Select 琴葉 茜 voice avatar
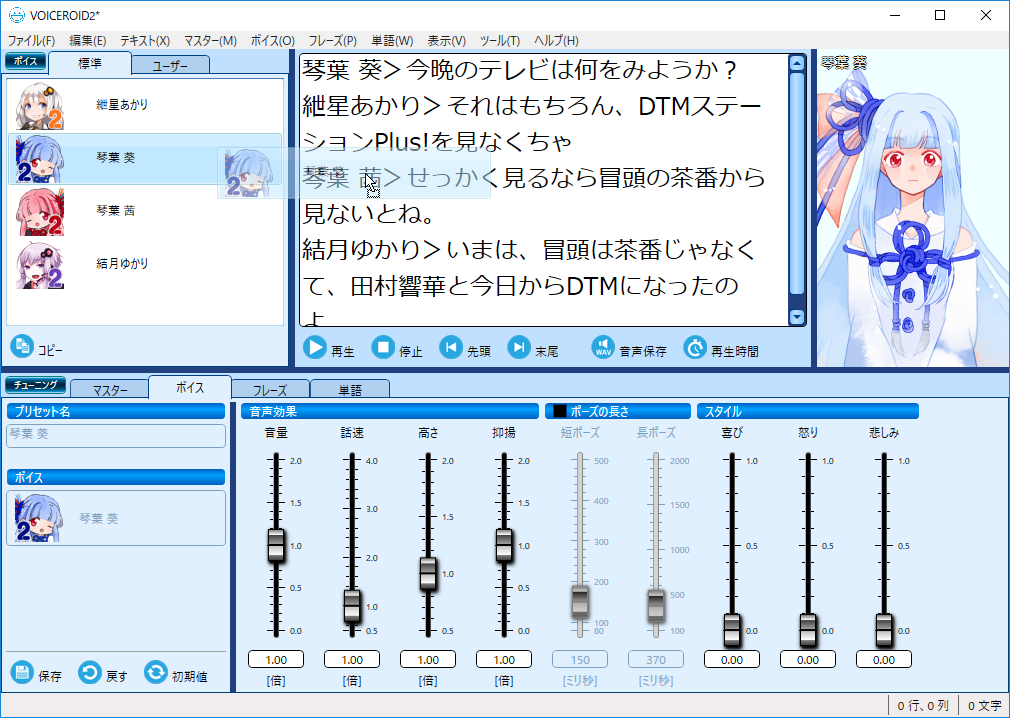This screenshot has height=718, width=1010. pos(40,212)
